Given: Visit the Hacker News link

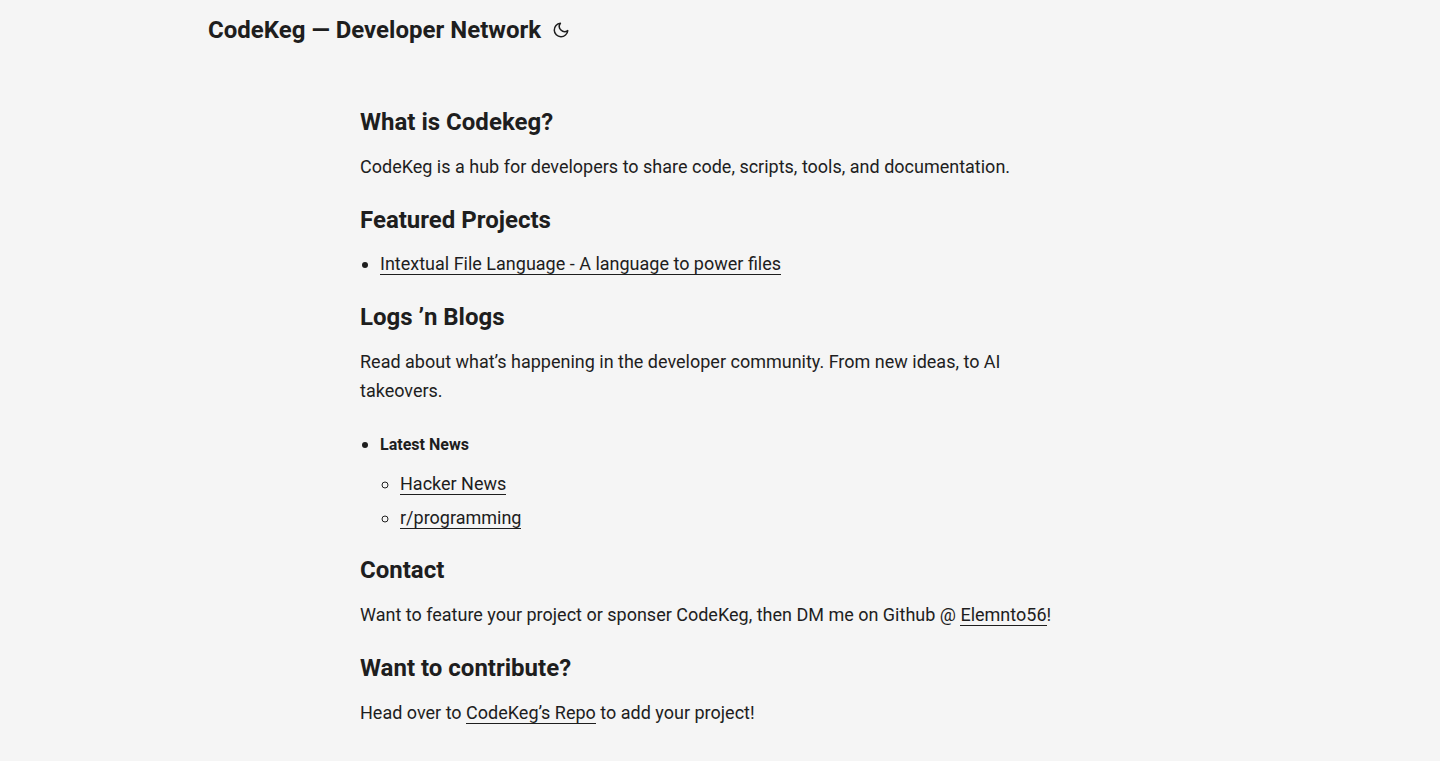Looking at the screenshot, I should [453, 484].
